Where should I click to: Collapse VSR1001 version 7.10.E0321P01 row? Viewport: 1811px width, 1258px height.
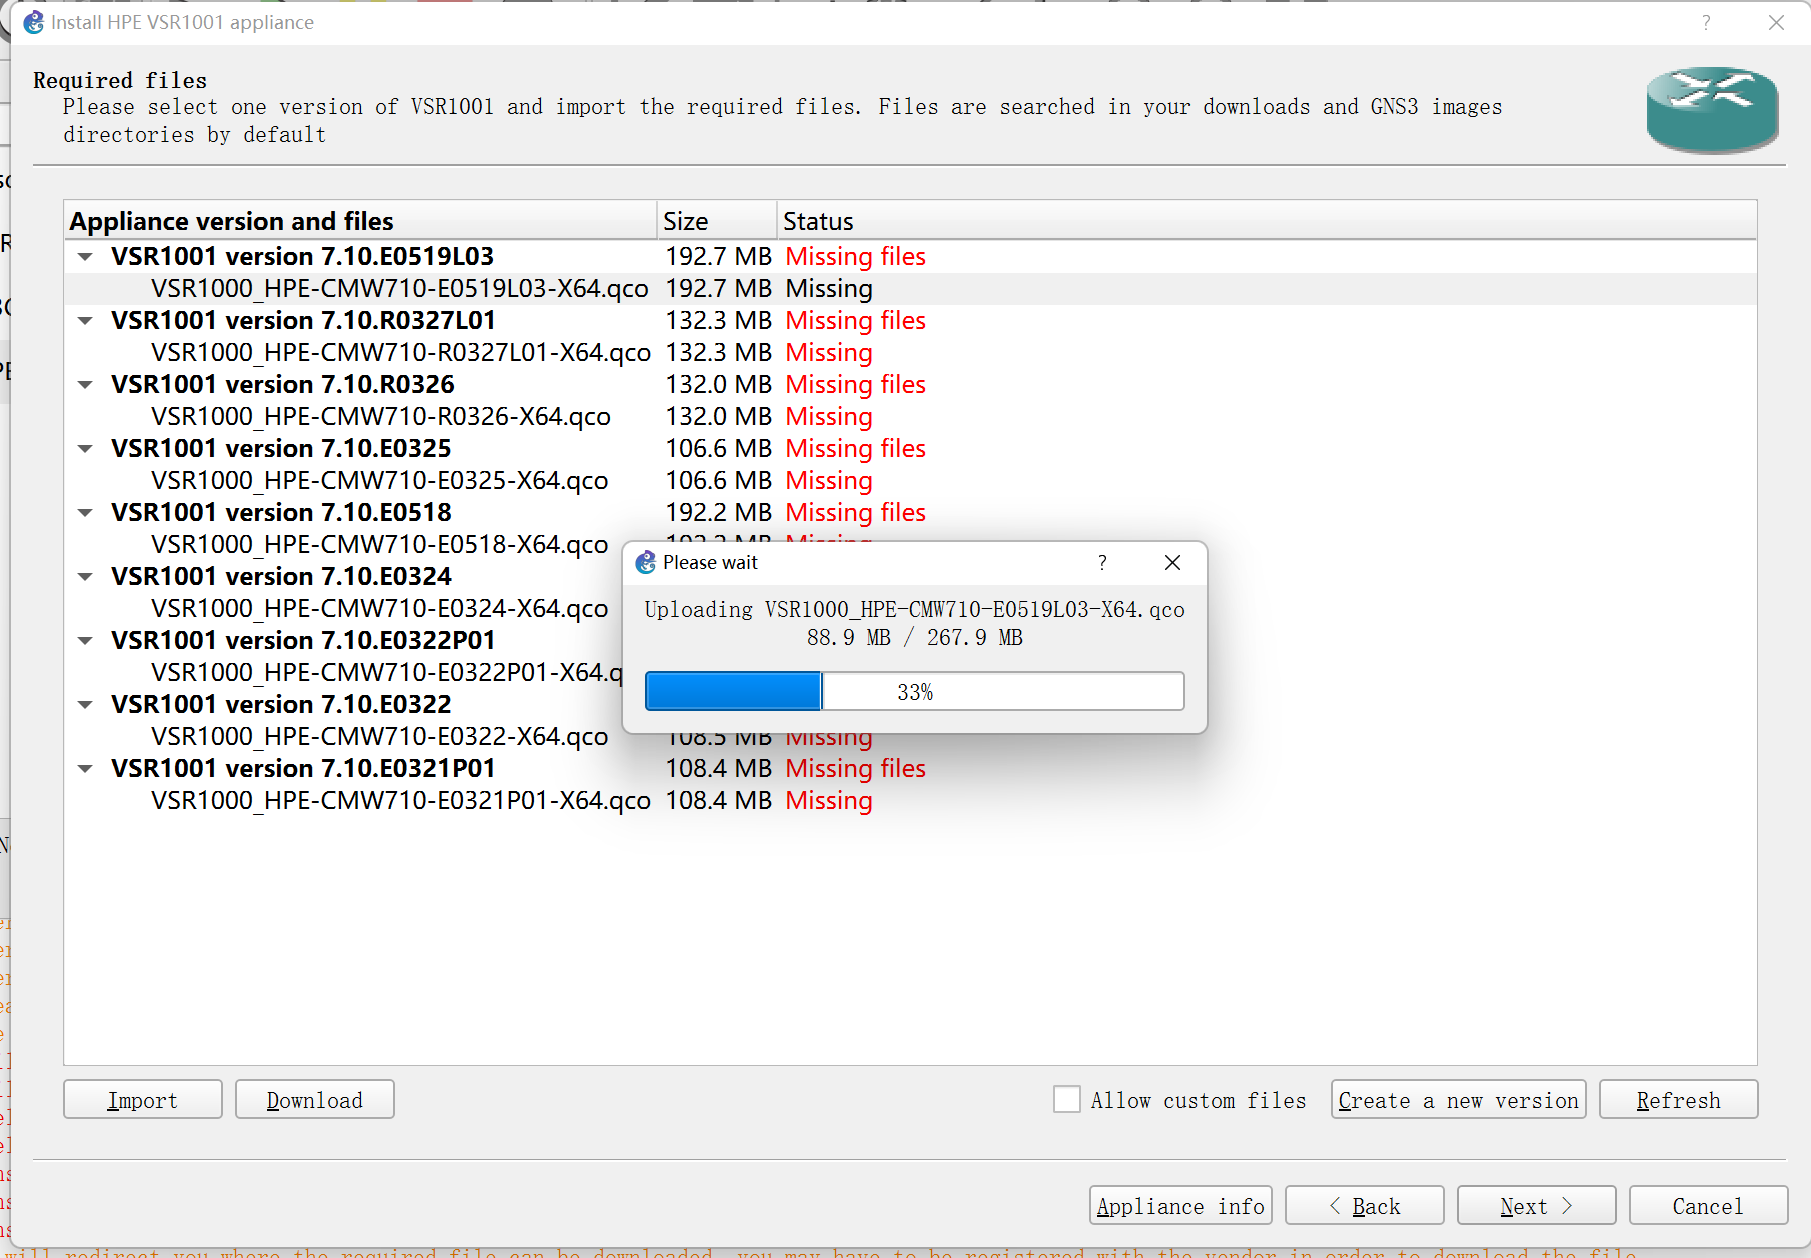point(86,769)
